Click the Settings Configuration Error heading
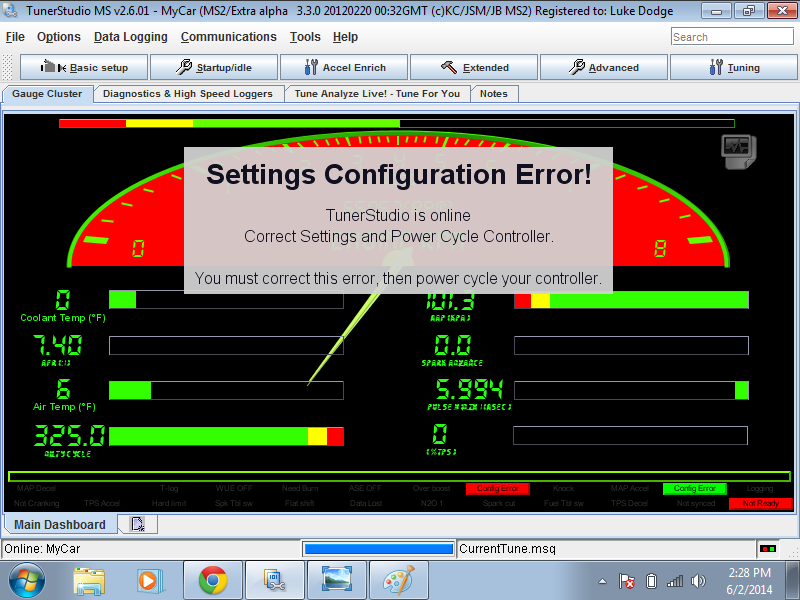The image size is (800, 600). 399,174
